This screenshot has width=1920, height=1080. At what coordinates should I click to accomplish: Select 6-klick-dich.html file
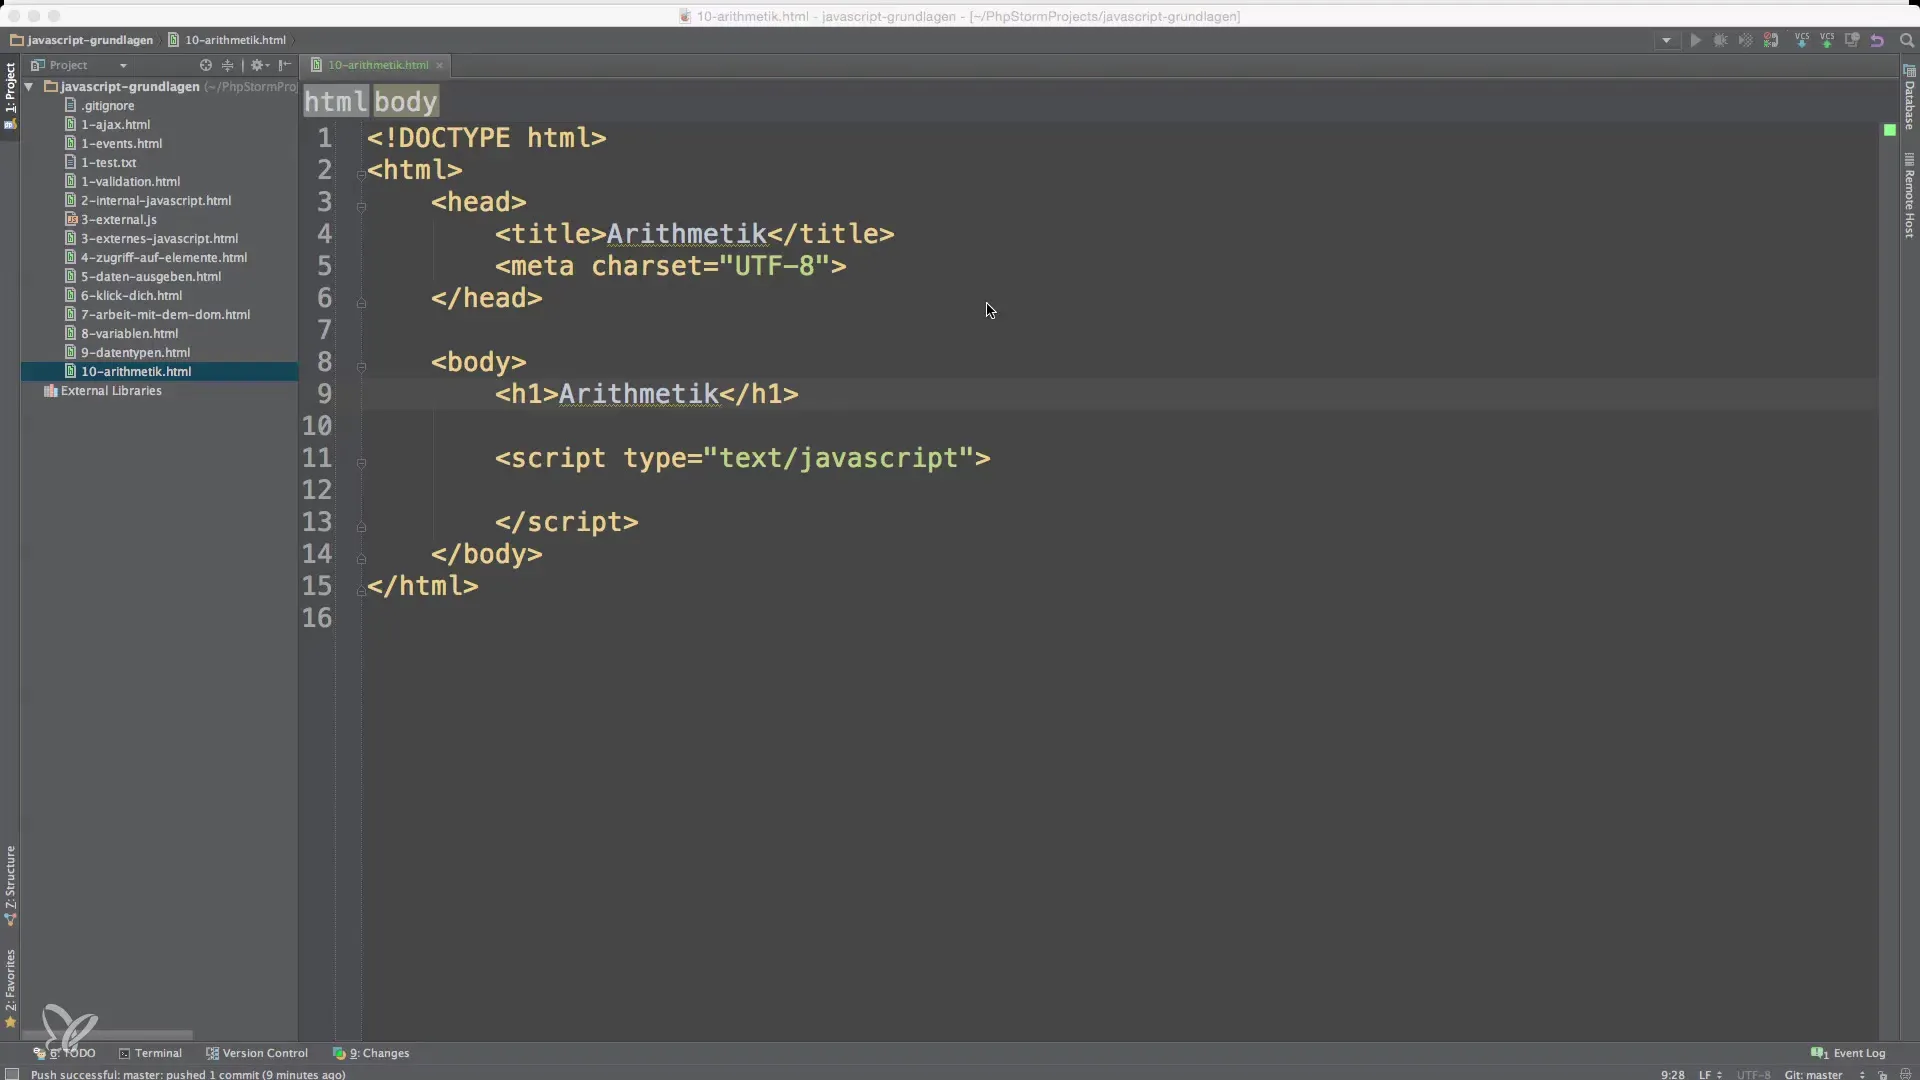click(x=131, y=295)
